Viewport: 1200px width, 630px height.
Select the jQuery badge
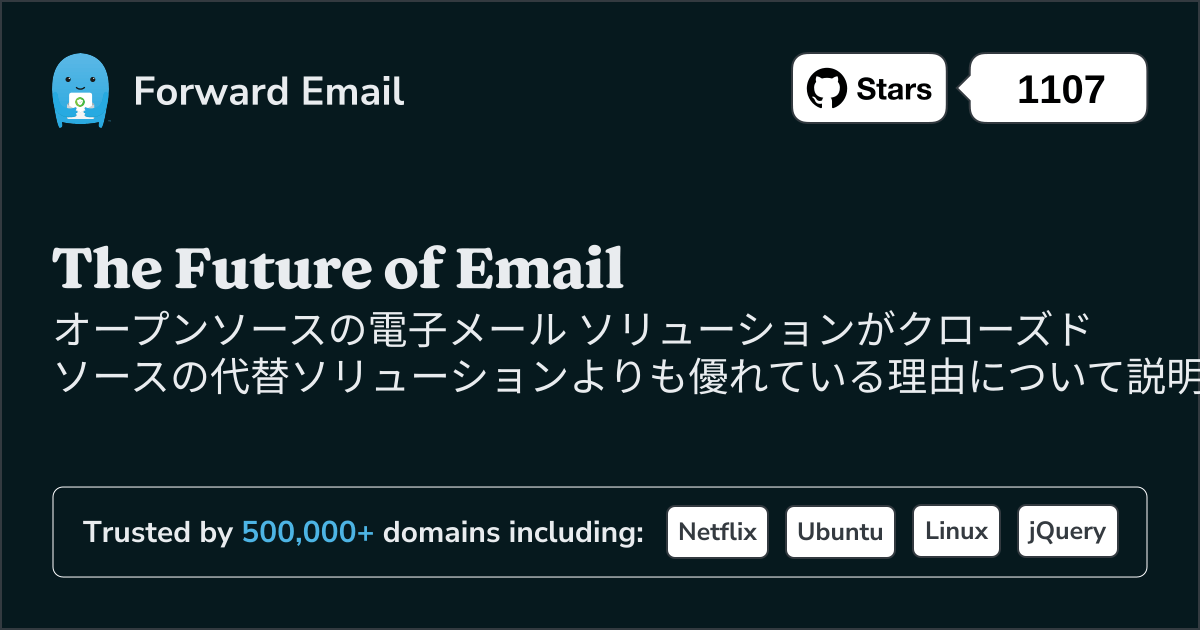tap(1067, 531)
